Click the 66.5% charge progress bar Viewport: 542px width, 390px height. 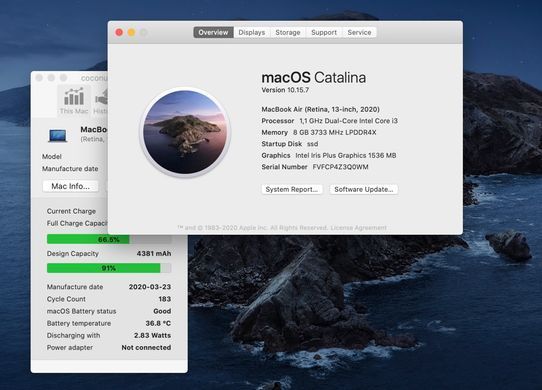tap(109, 239)
